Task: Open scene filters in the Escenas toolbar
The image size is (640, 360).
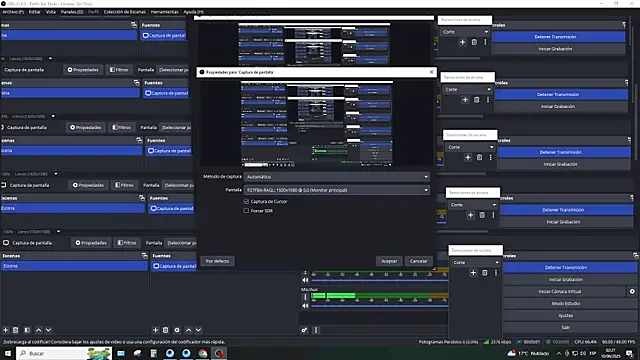Action: (27, 330)
